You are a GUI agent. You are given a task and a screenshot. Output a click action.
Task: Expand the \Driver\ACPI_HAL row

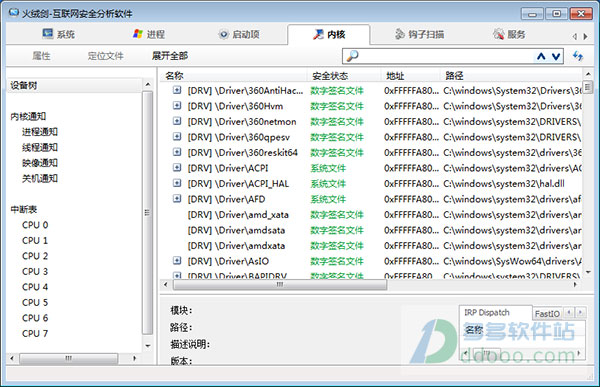[x=177, y=183]
